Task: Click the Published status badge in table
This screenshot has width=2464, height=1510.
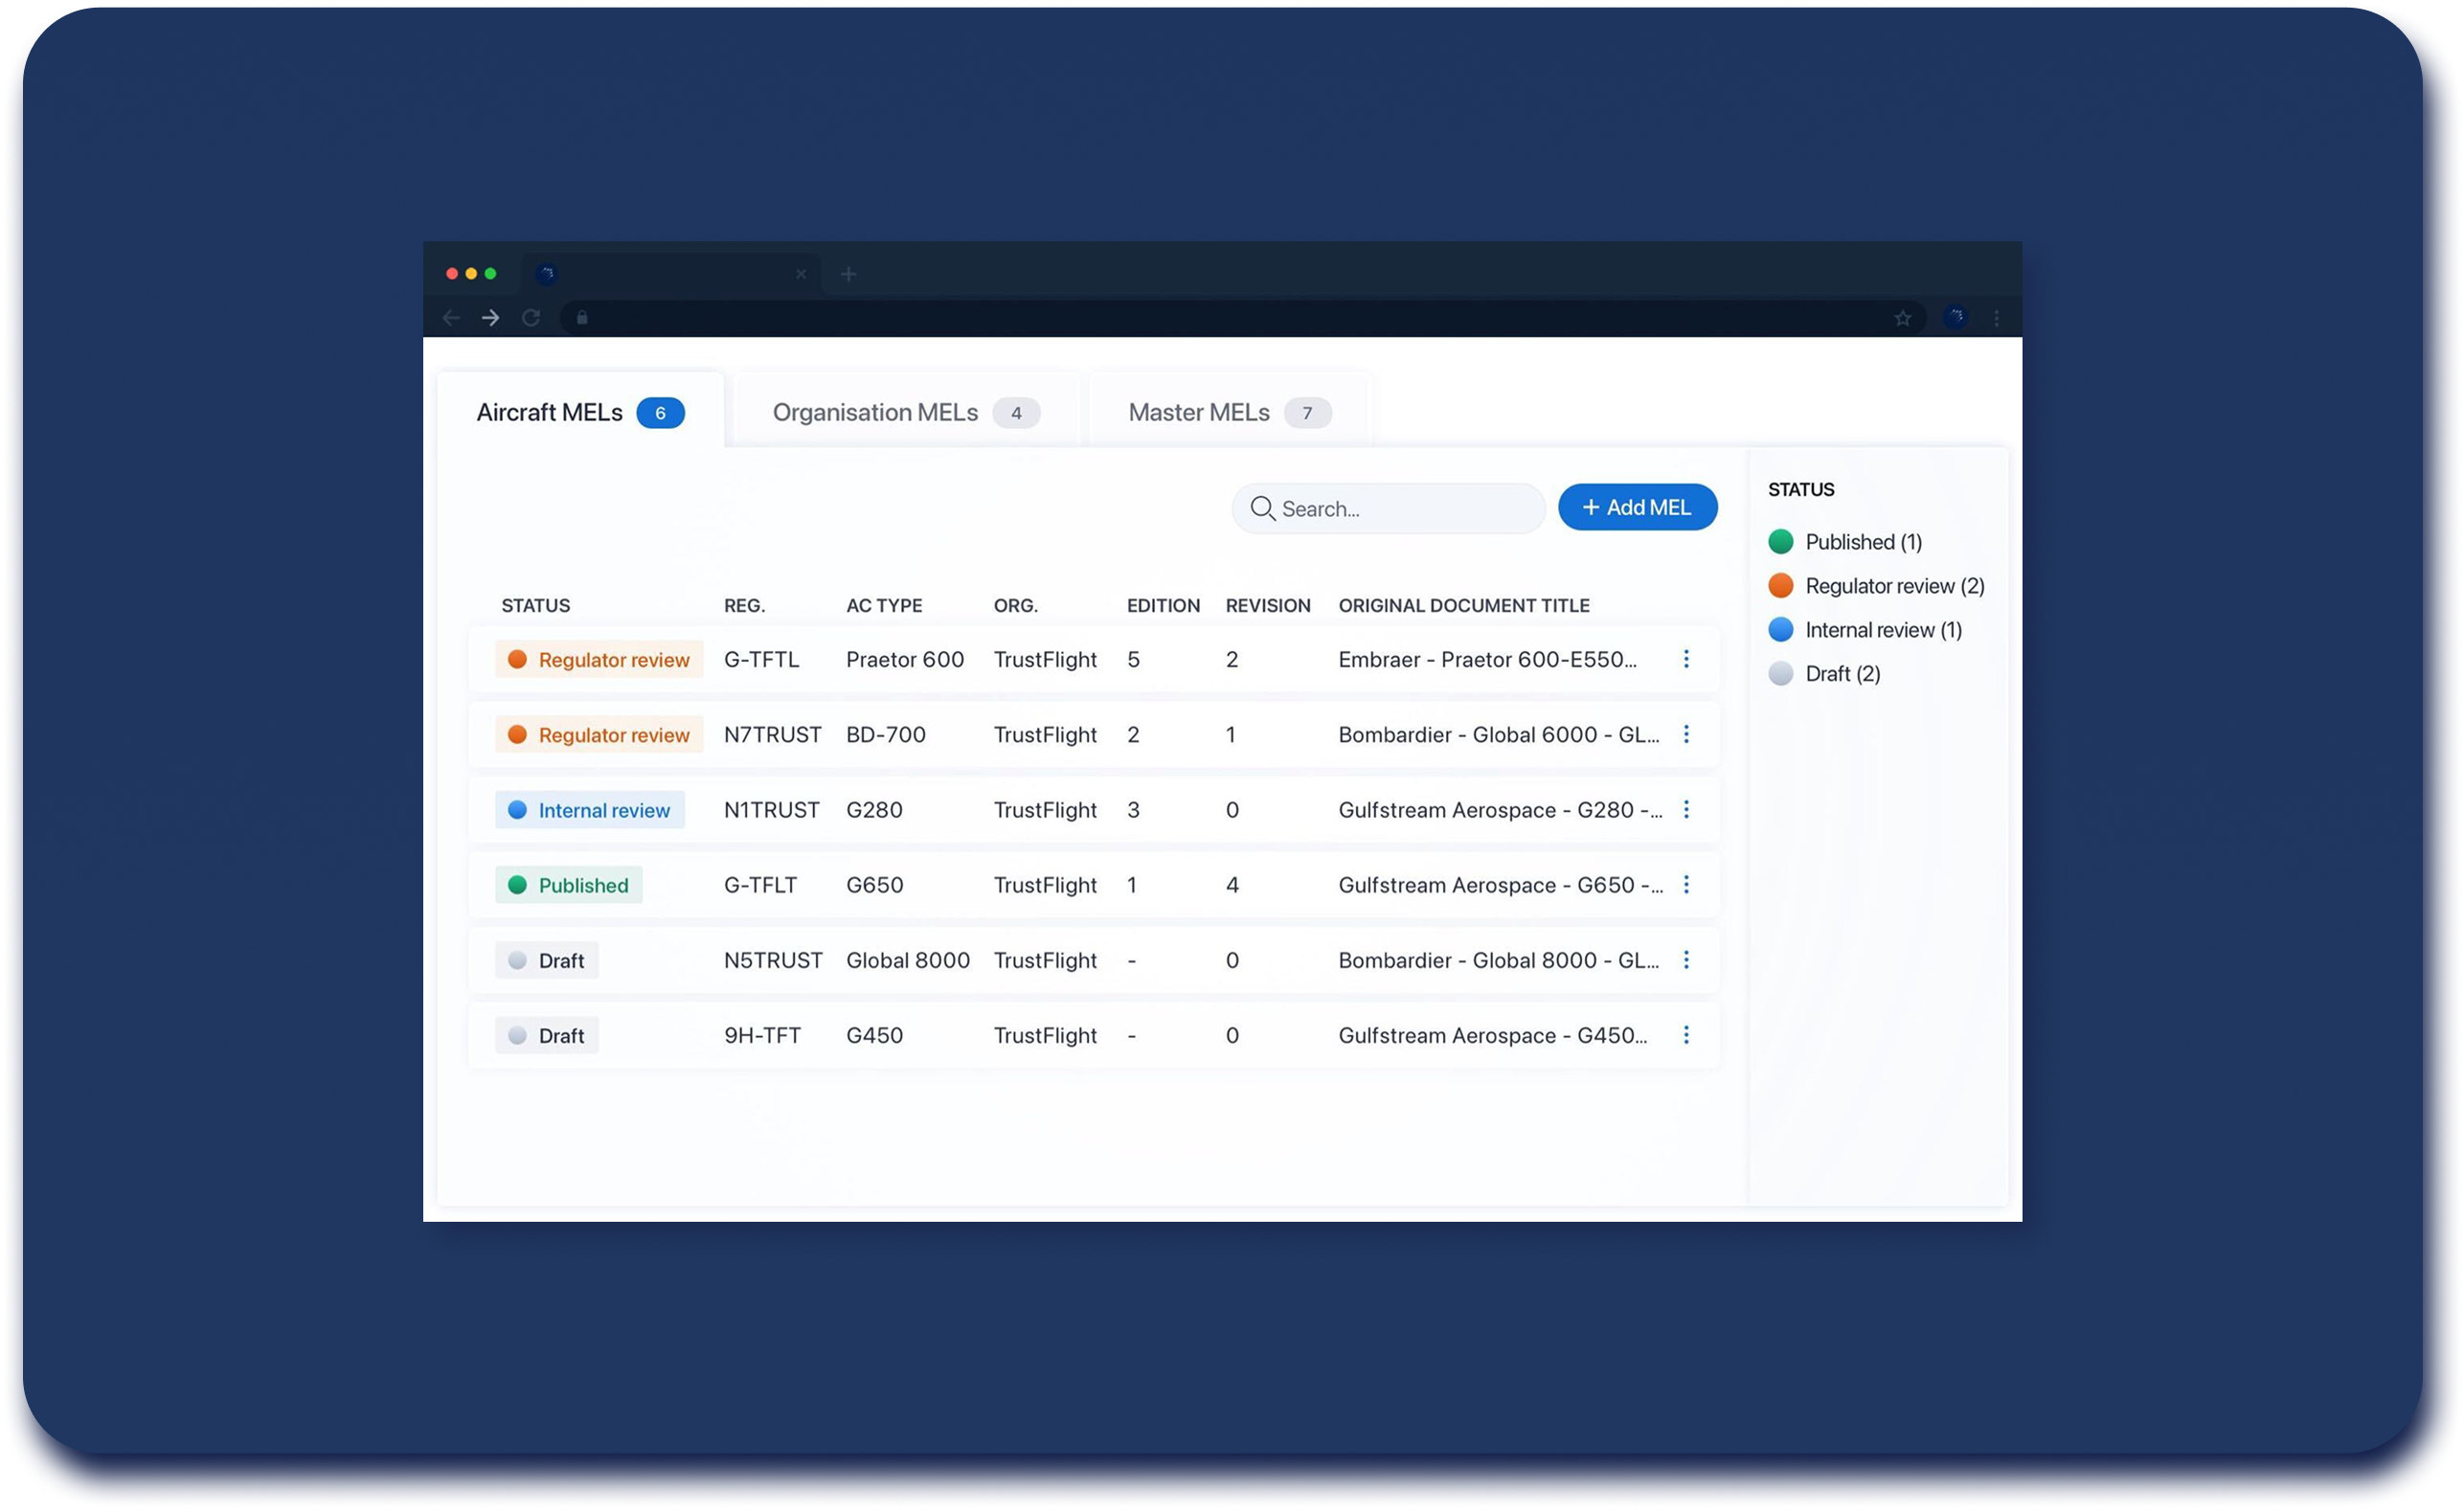Action: pos(569,884)
